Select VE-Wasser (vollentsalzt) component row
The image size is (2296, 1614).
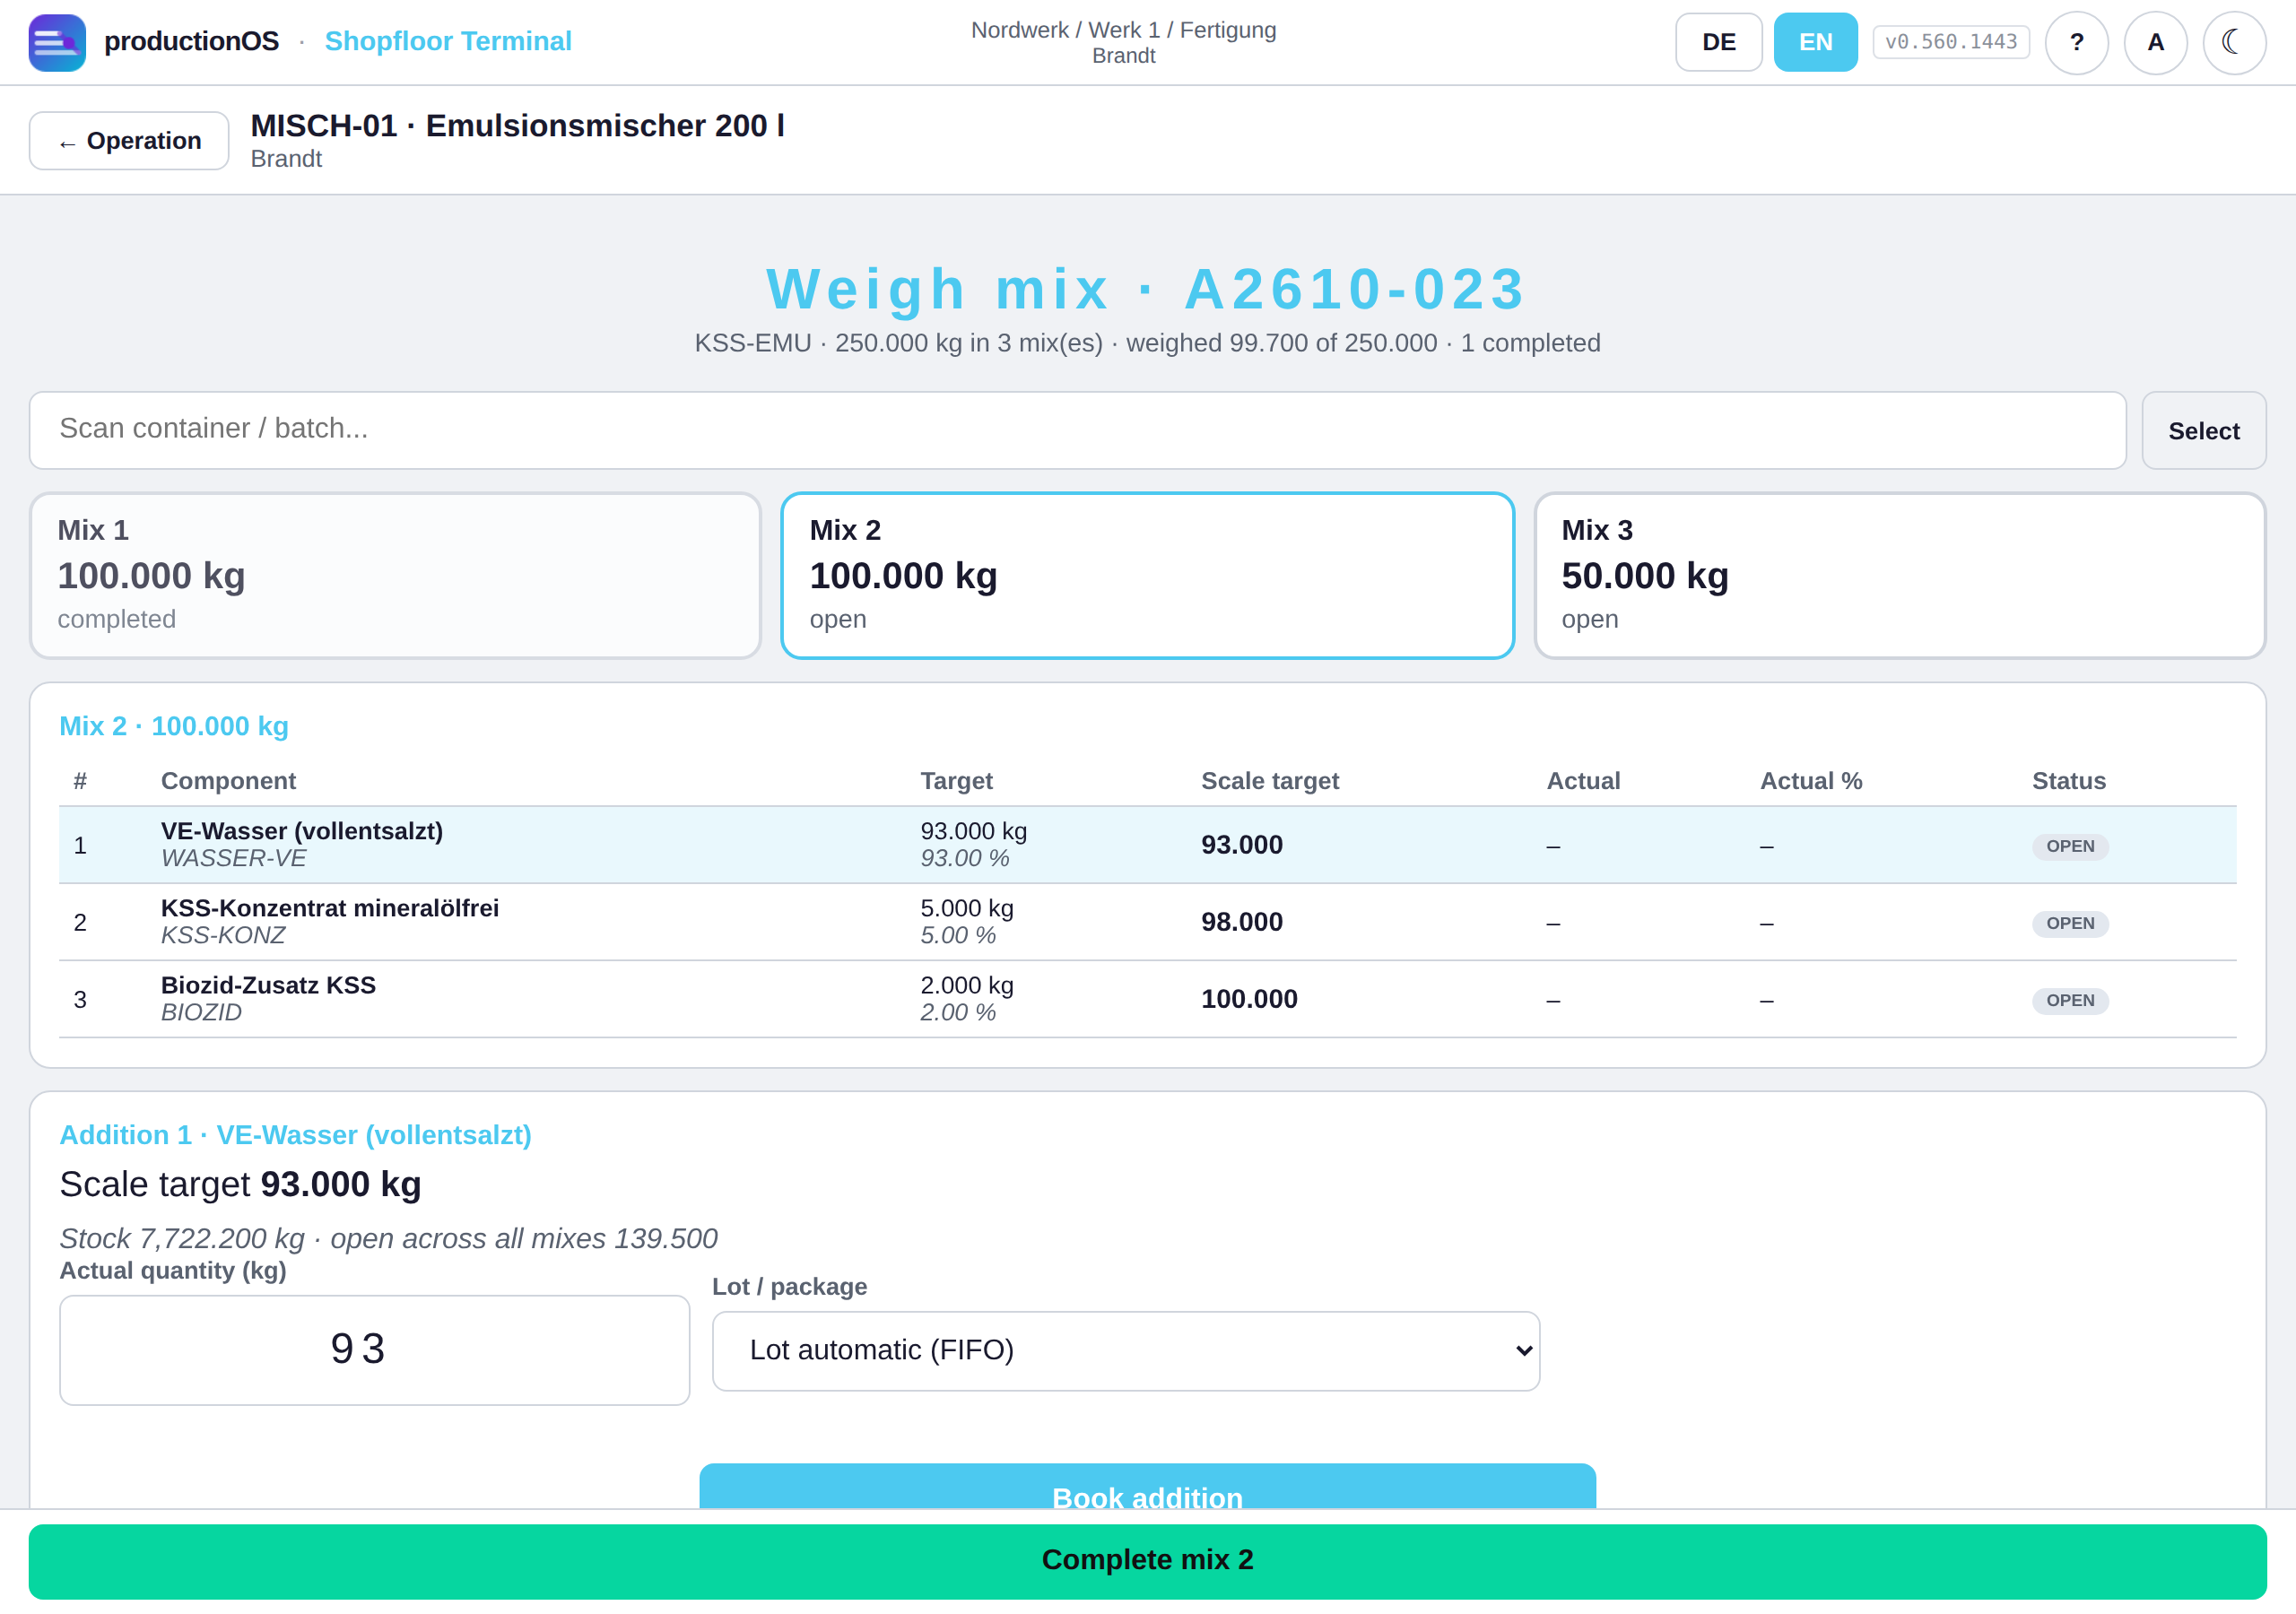pos(1147,845)
